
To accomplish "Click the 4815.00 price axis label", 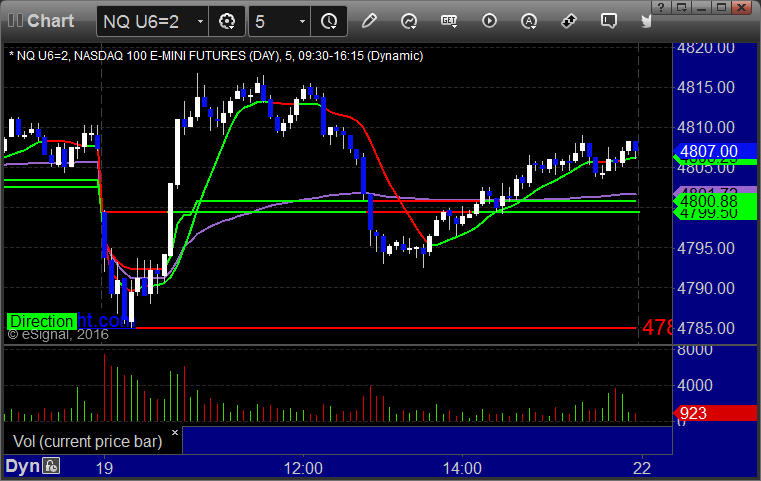I will coord(706,87).
